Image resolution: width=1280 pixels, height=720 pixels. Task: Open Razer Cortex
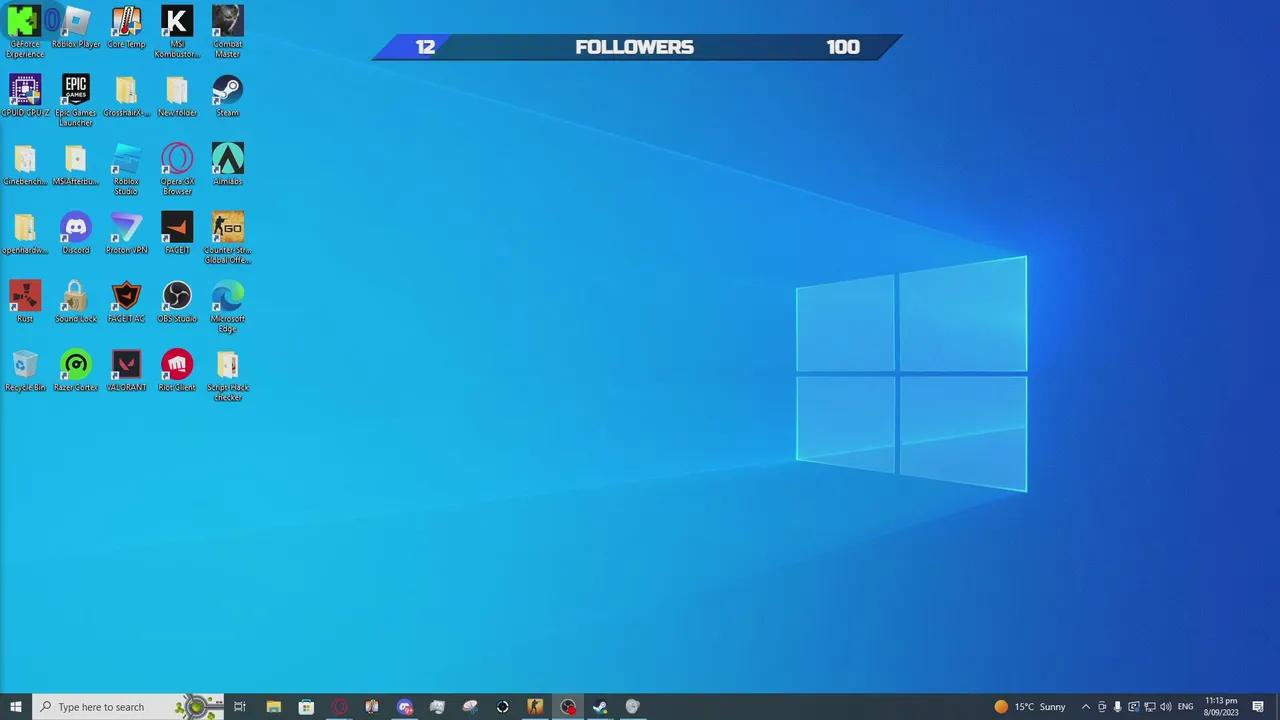coord(76,363)
